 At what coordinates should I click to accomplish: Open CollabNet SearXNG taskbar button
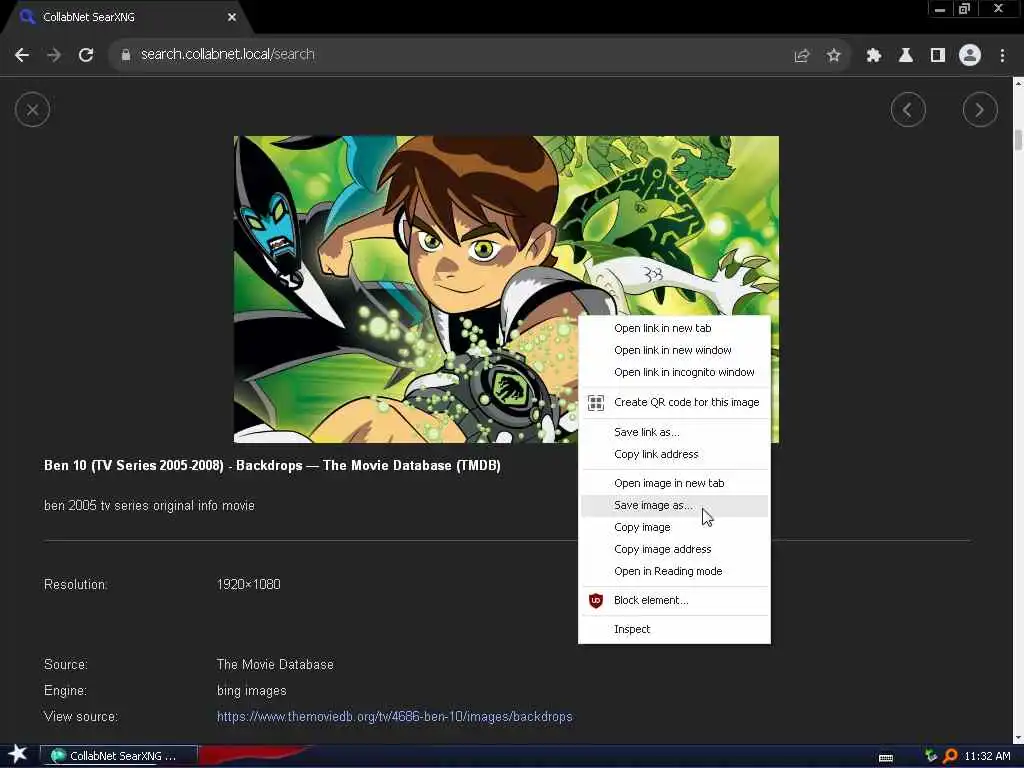(x=119, y=756)
